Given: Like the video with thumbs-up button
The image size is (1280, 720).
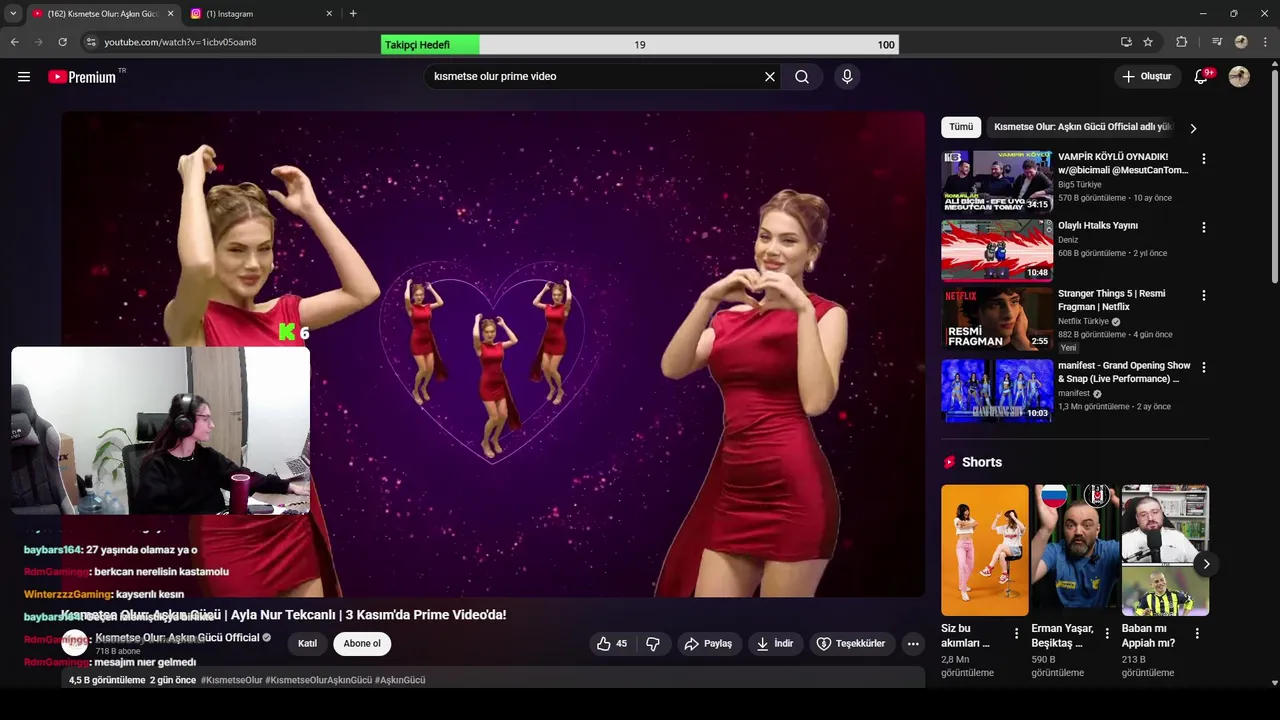Looking at the screenshot, I should (612, 643).
